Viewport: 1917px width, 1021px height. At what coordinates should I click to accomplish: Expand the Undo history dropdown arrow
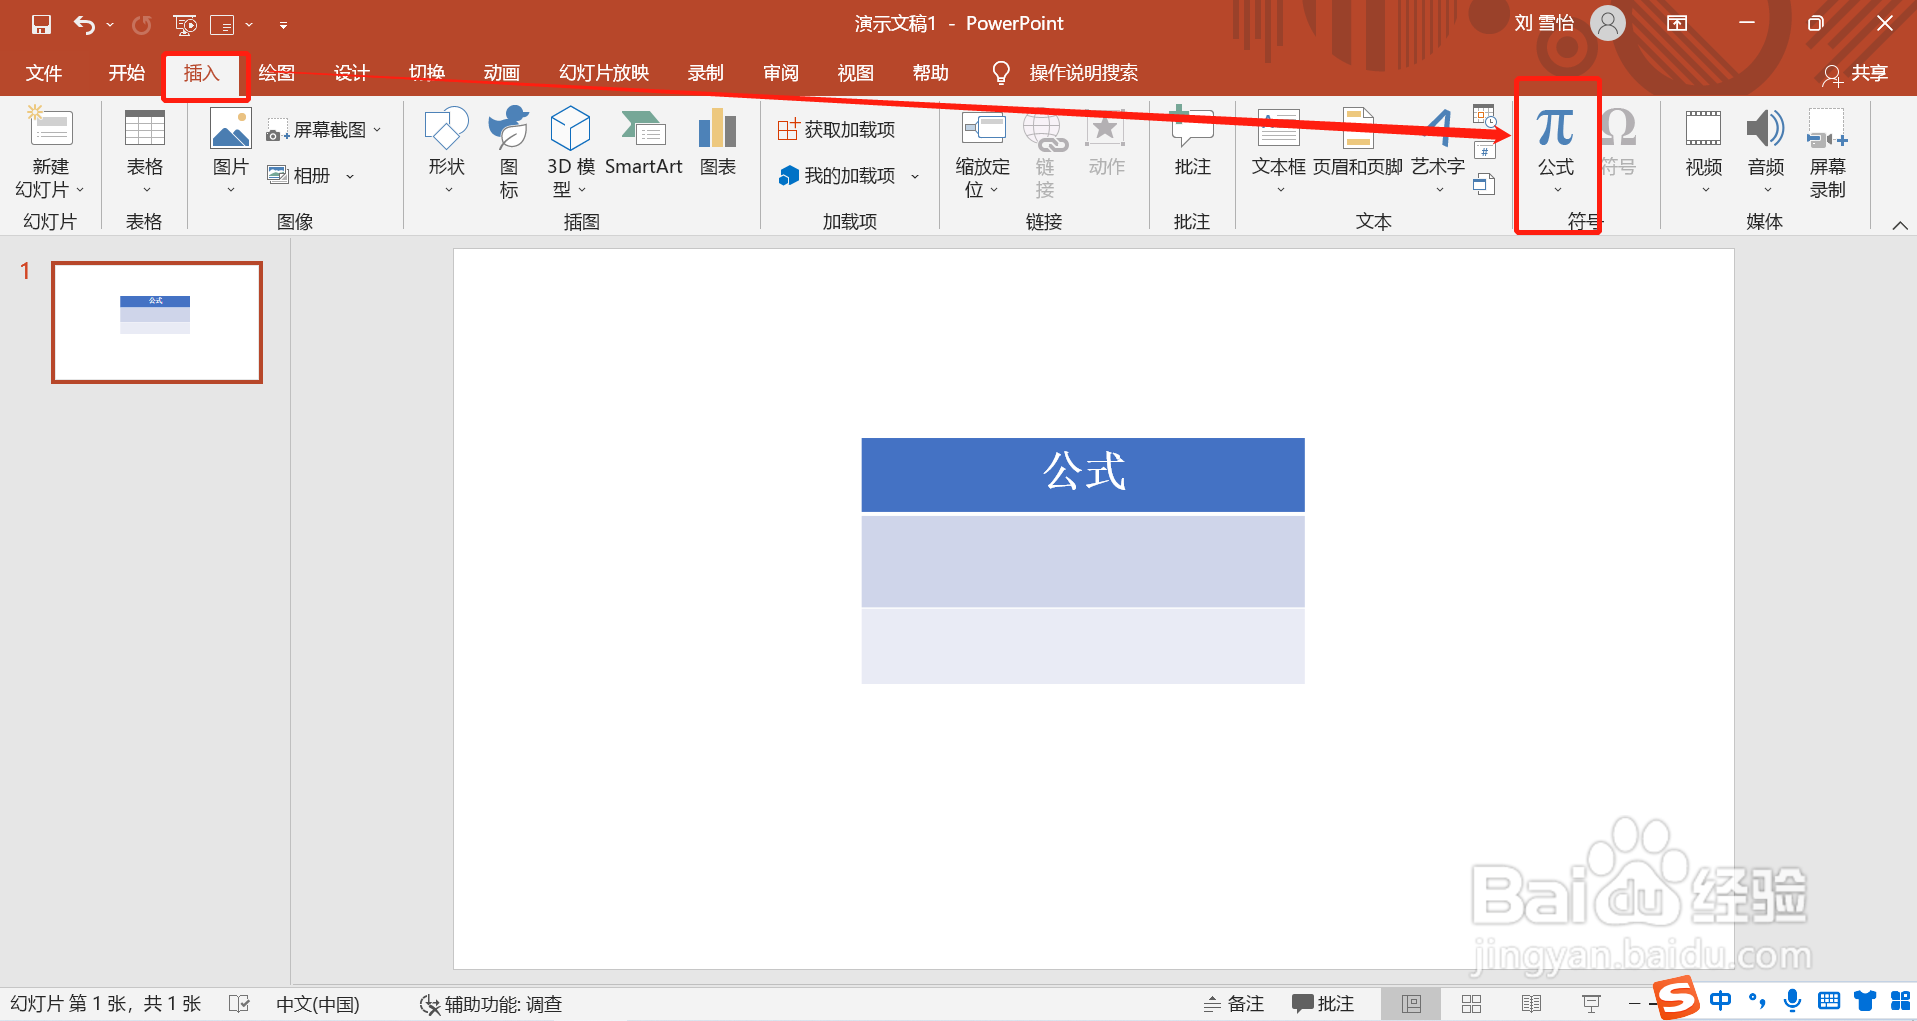click(110, 24)
